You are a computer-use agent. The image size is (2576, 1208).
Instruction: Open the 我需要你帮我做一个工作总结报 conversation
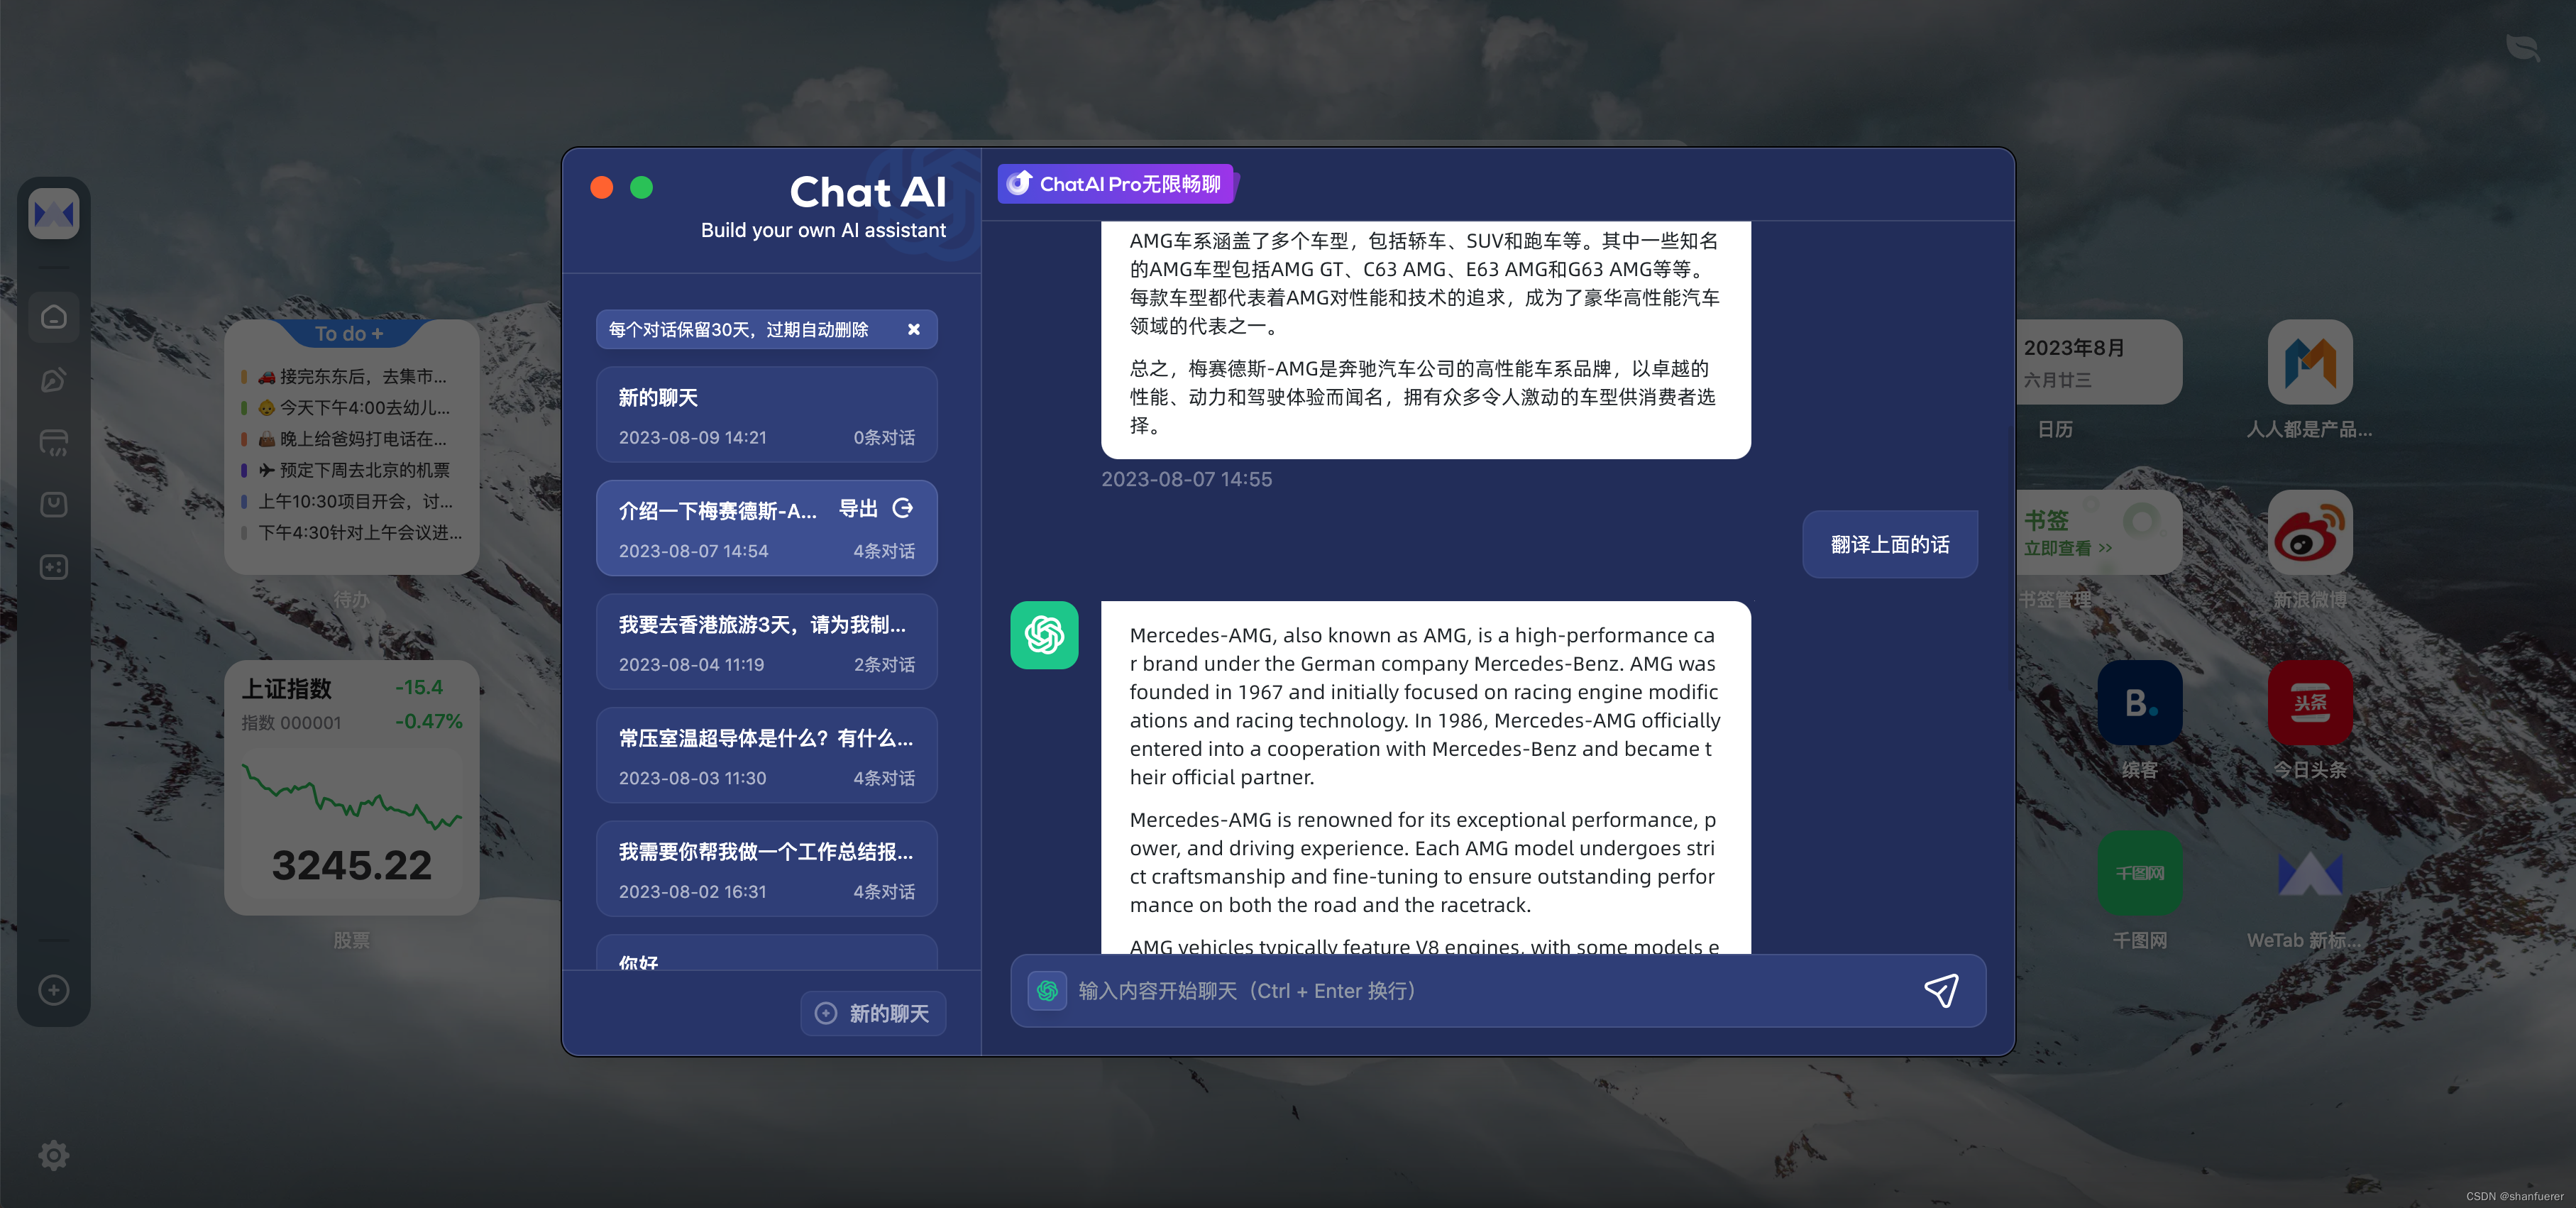(x=766, y=869)
